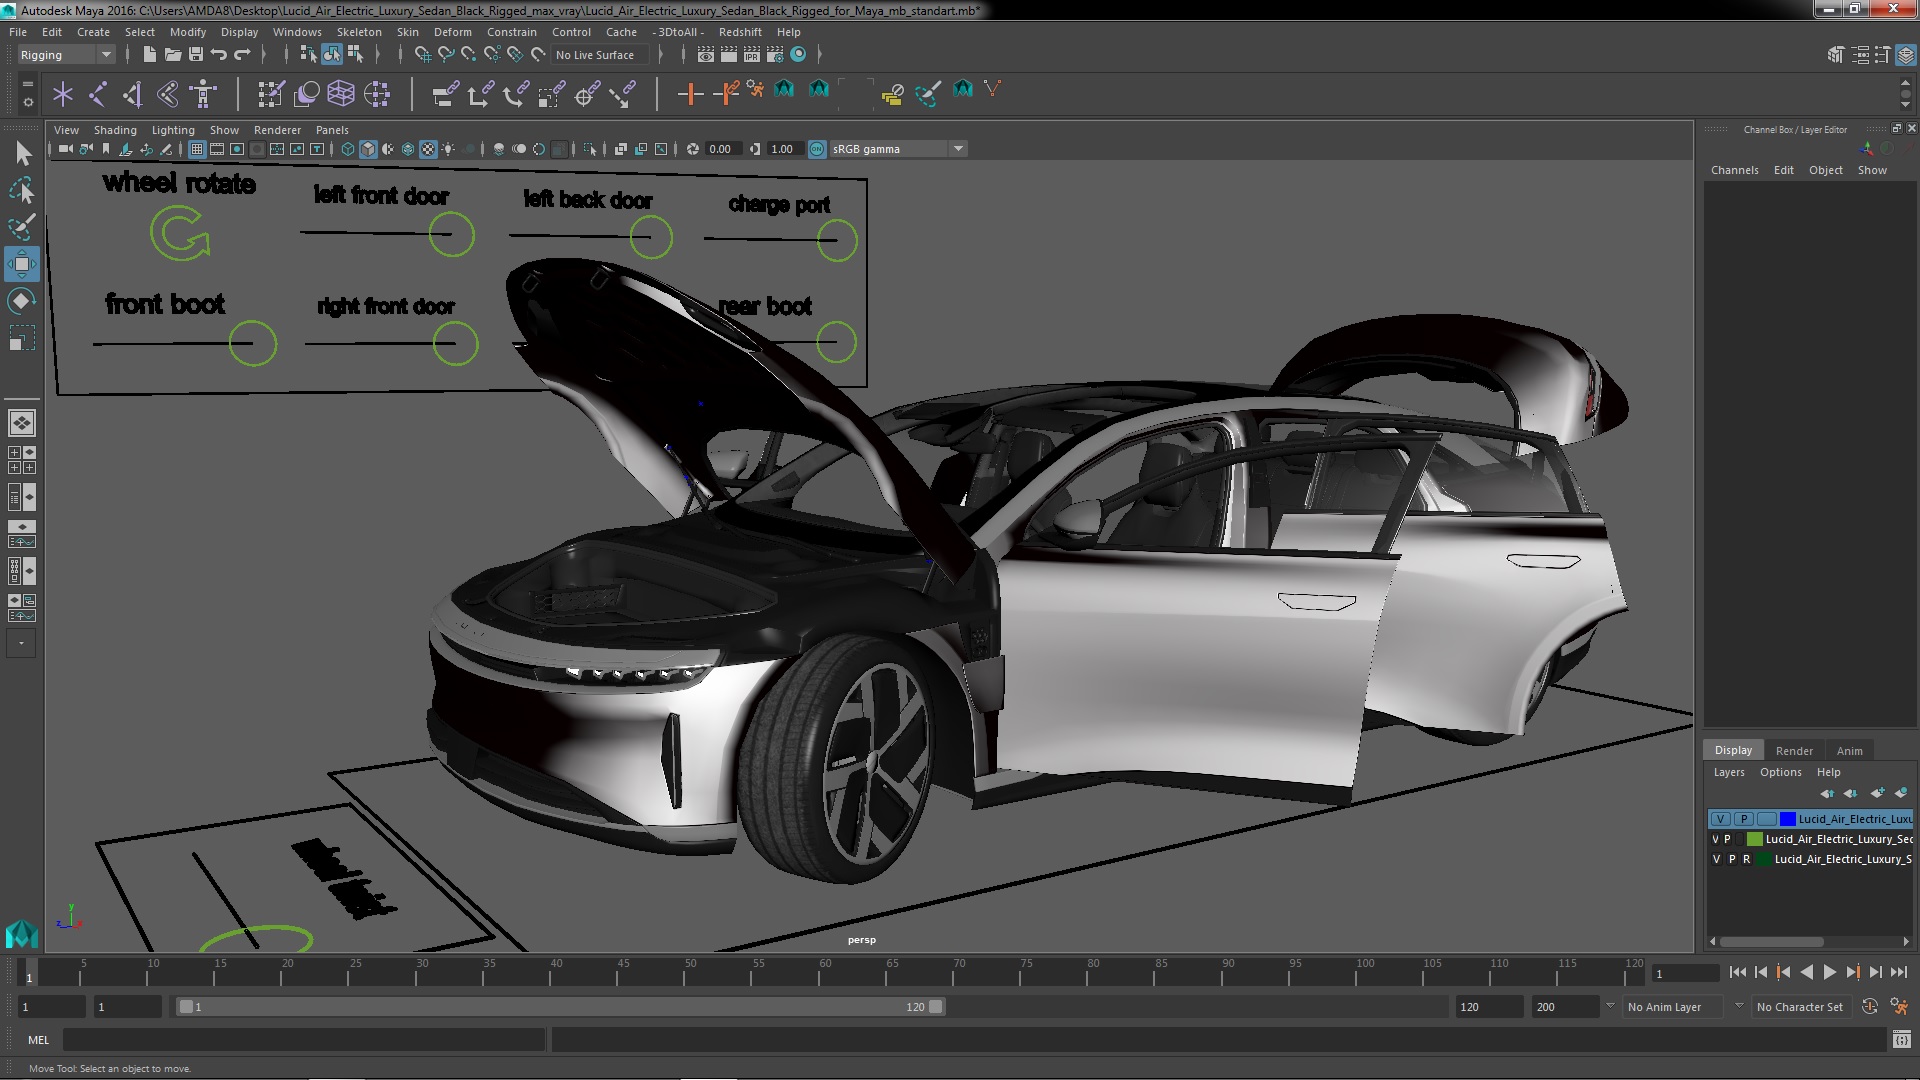Viewport: 1920px width, 1080px height.
Task: Redo the last undone action
Action: coord(241,55)
